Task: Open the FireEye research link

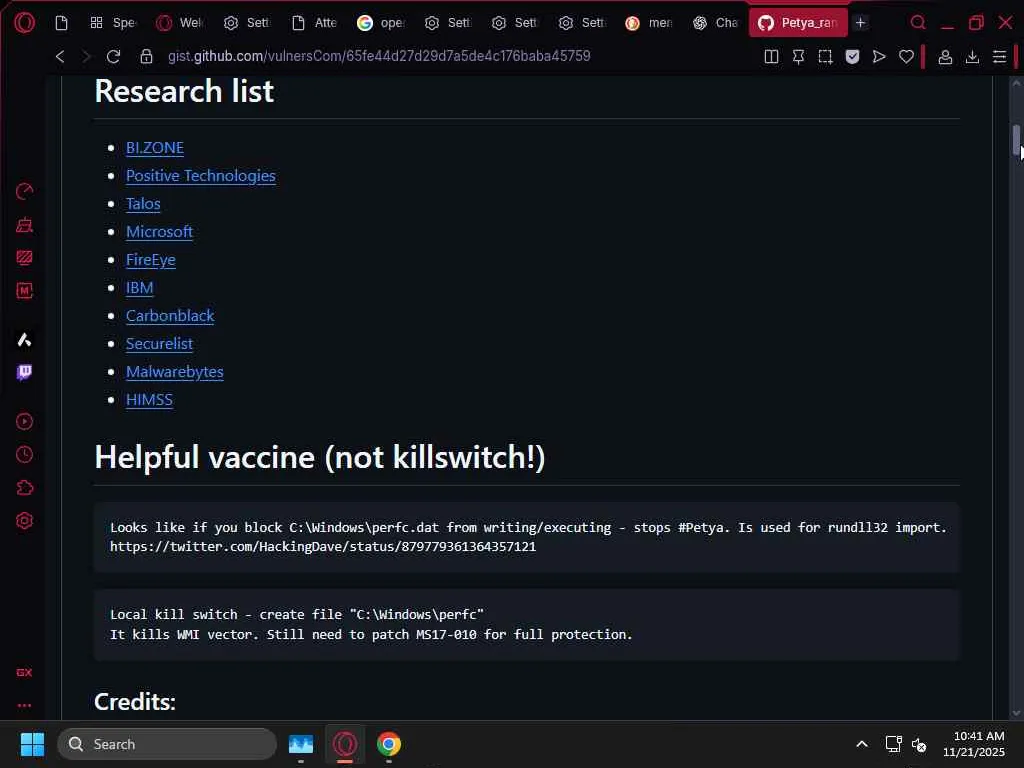Action: [151, 260]
